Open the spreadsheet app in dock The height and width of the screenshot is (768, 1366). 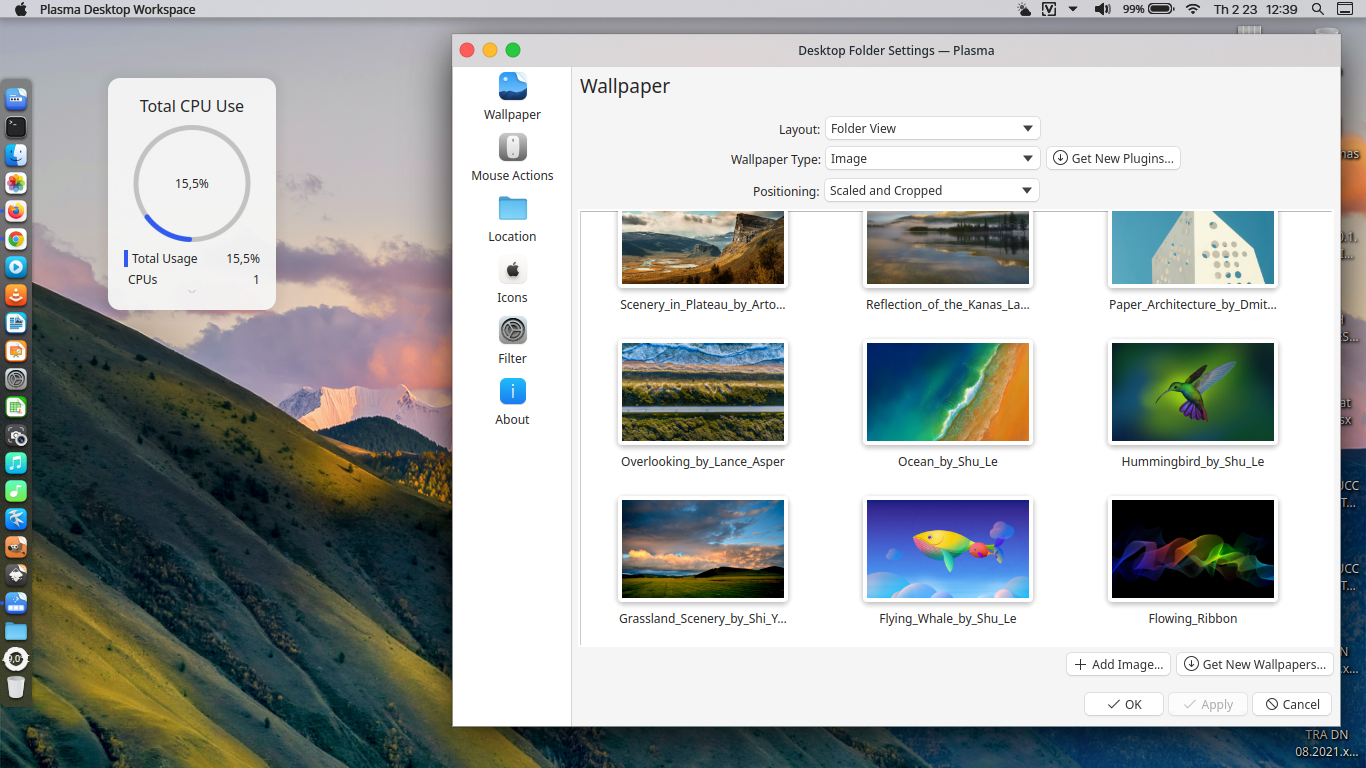tap(16, 407)
